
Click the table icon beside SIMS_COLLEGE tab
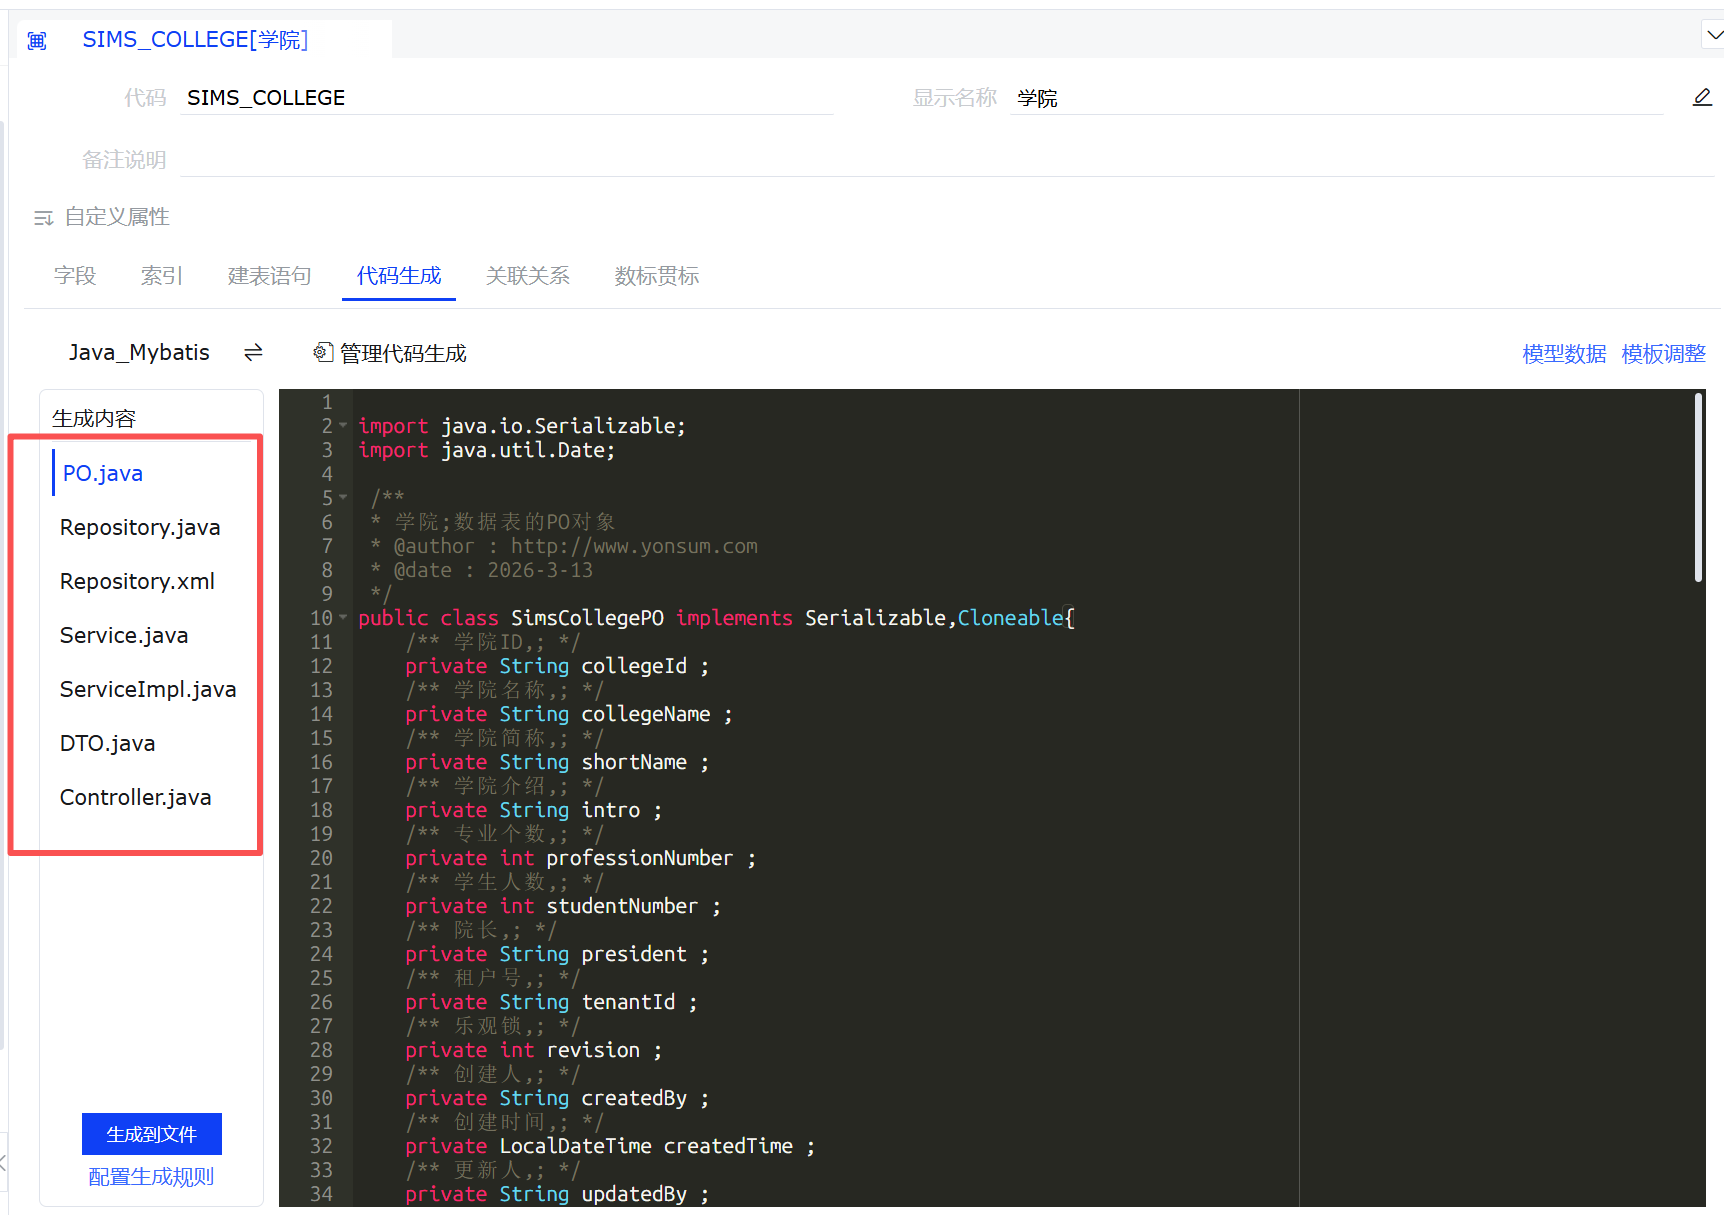[37, 41]
